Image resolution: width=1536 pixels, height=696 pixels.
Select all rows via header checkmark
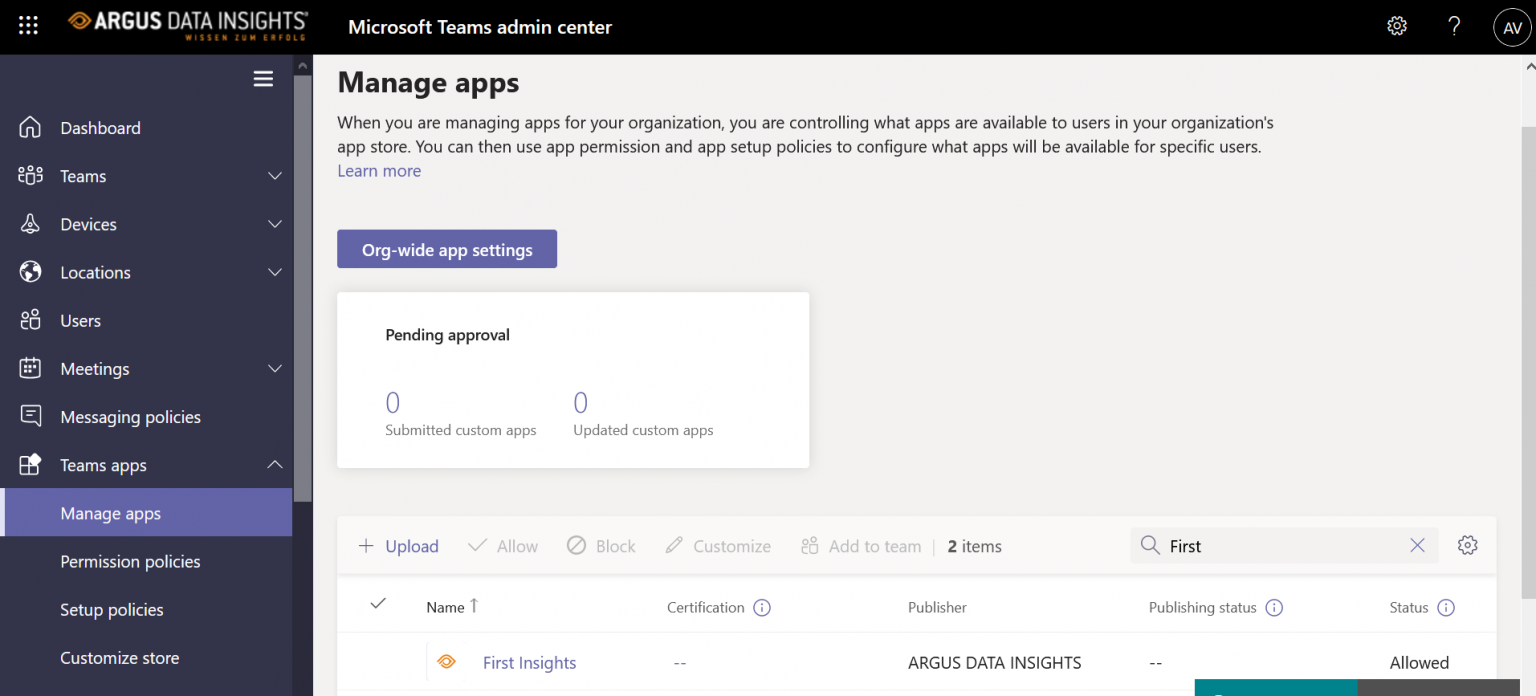(378, 604)
